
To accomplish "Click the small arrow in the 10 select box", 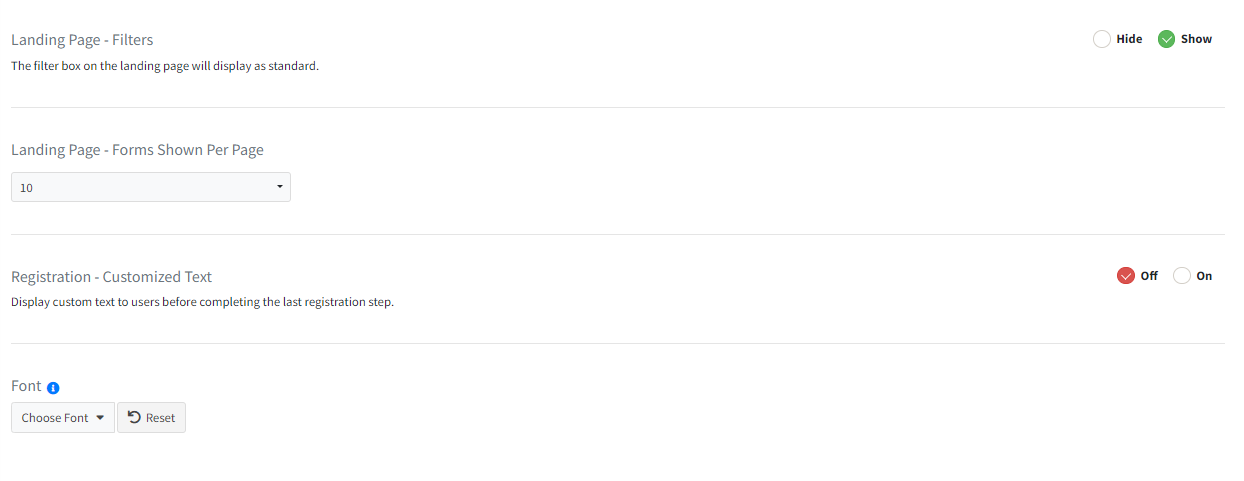I will click(x=279, y=187).
